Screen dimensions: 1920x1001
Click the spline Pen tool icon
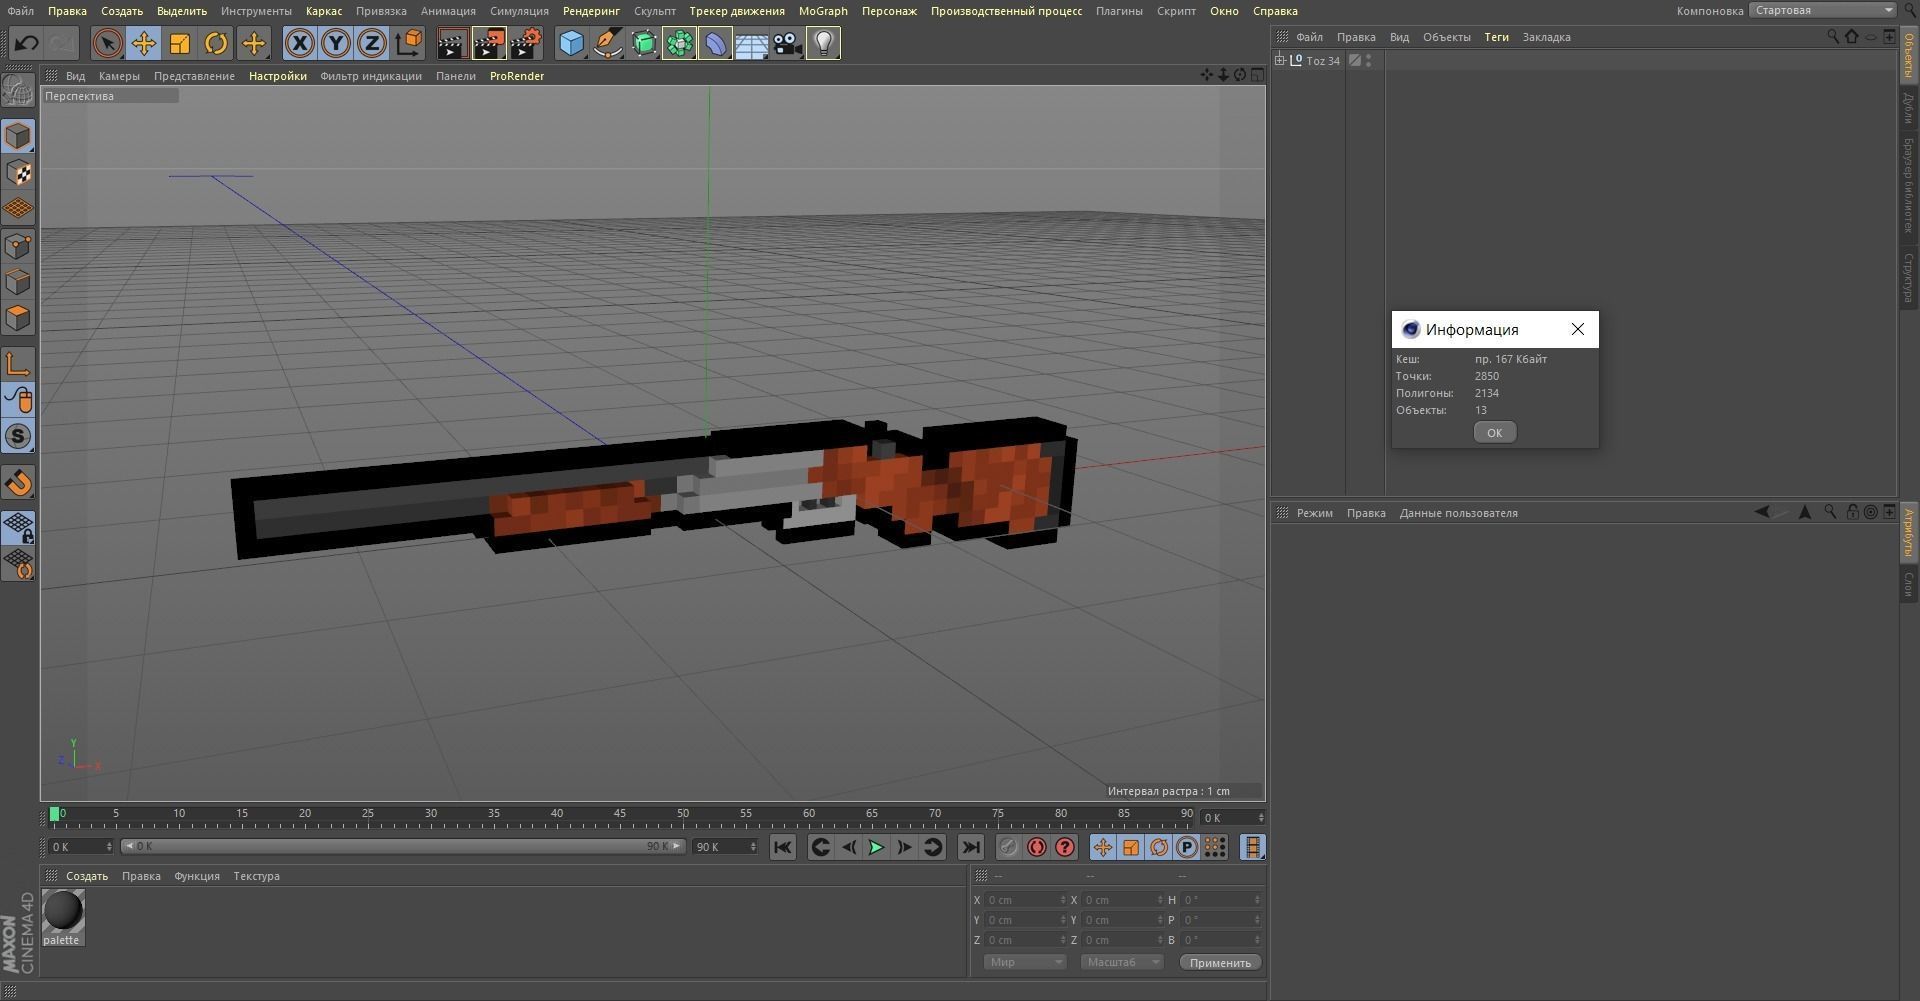(x=607, y=43)
